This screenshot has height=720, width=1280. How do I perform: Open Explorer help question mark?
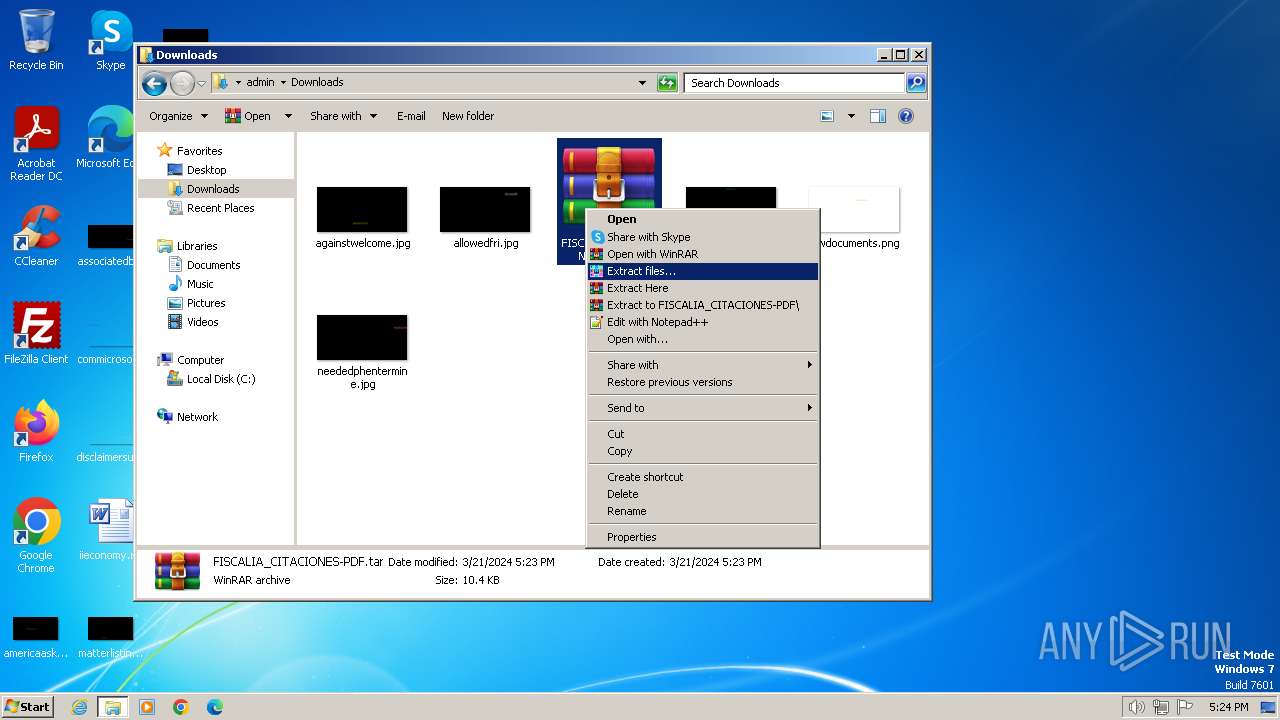[x=906, y=116]
